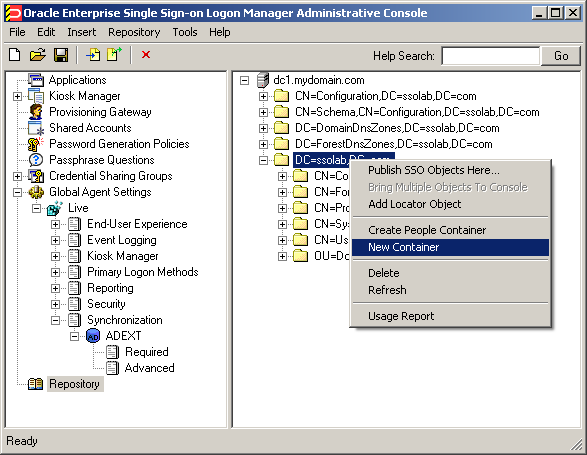Click the Required page icon

(112, 352)
